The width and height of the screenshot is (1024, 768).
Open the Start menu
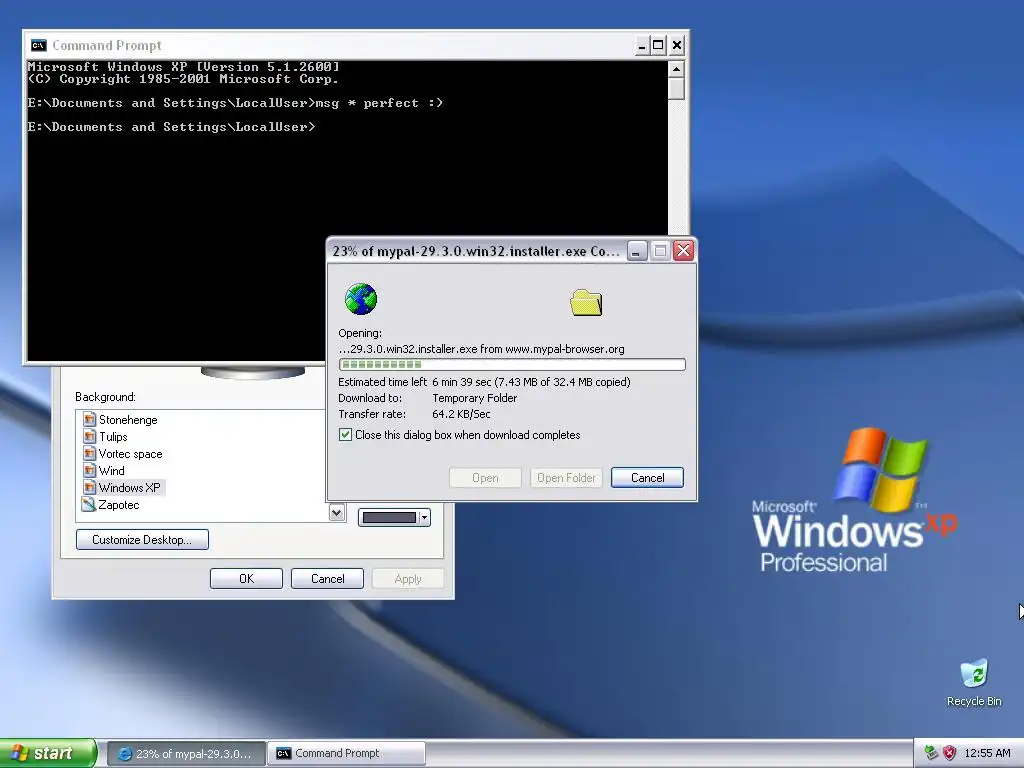[48, 753]
